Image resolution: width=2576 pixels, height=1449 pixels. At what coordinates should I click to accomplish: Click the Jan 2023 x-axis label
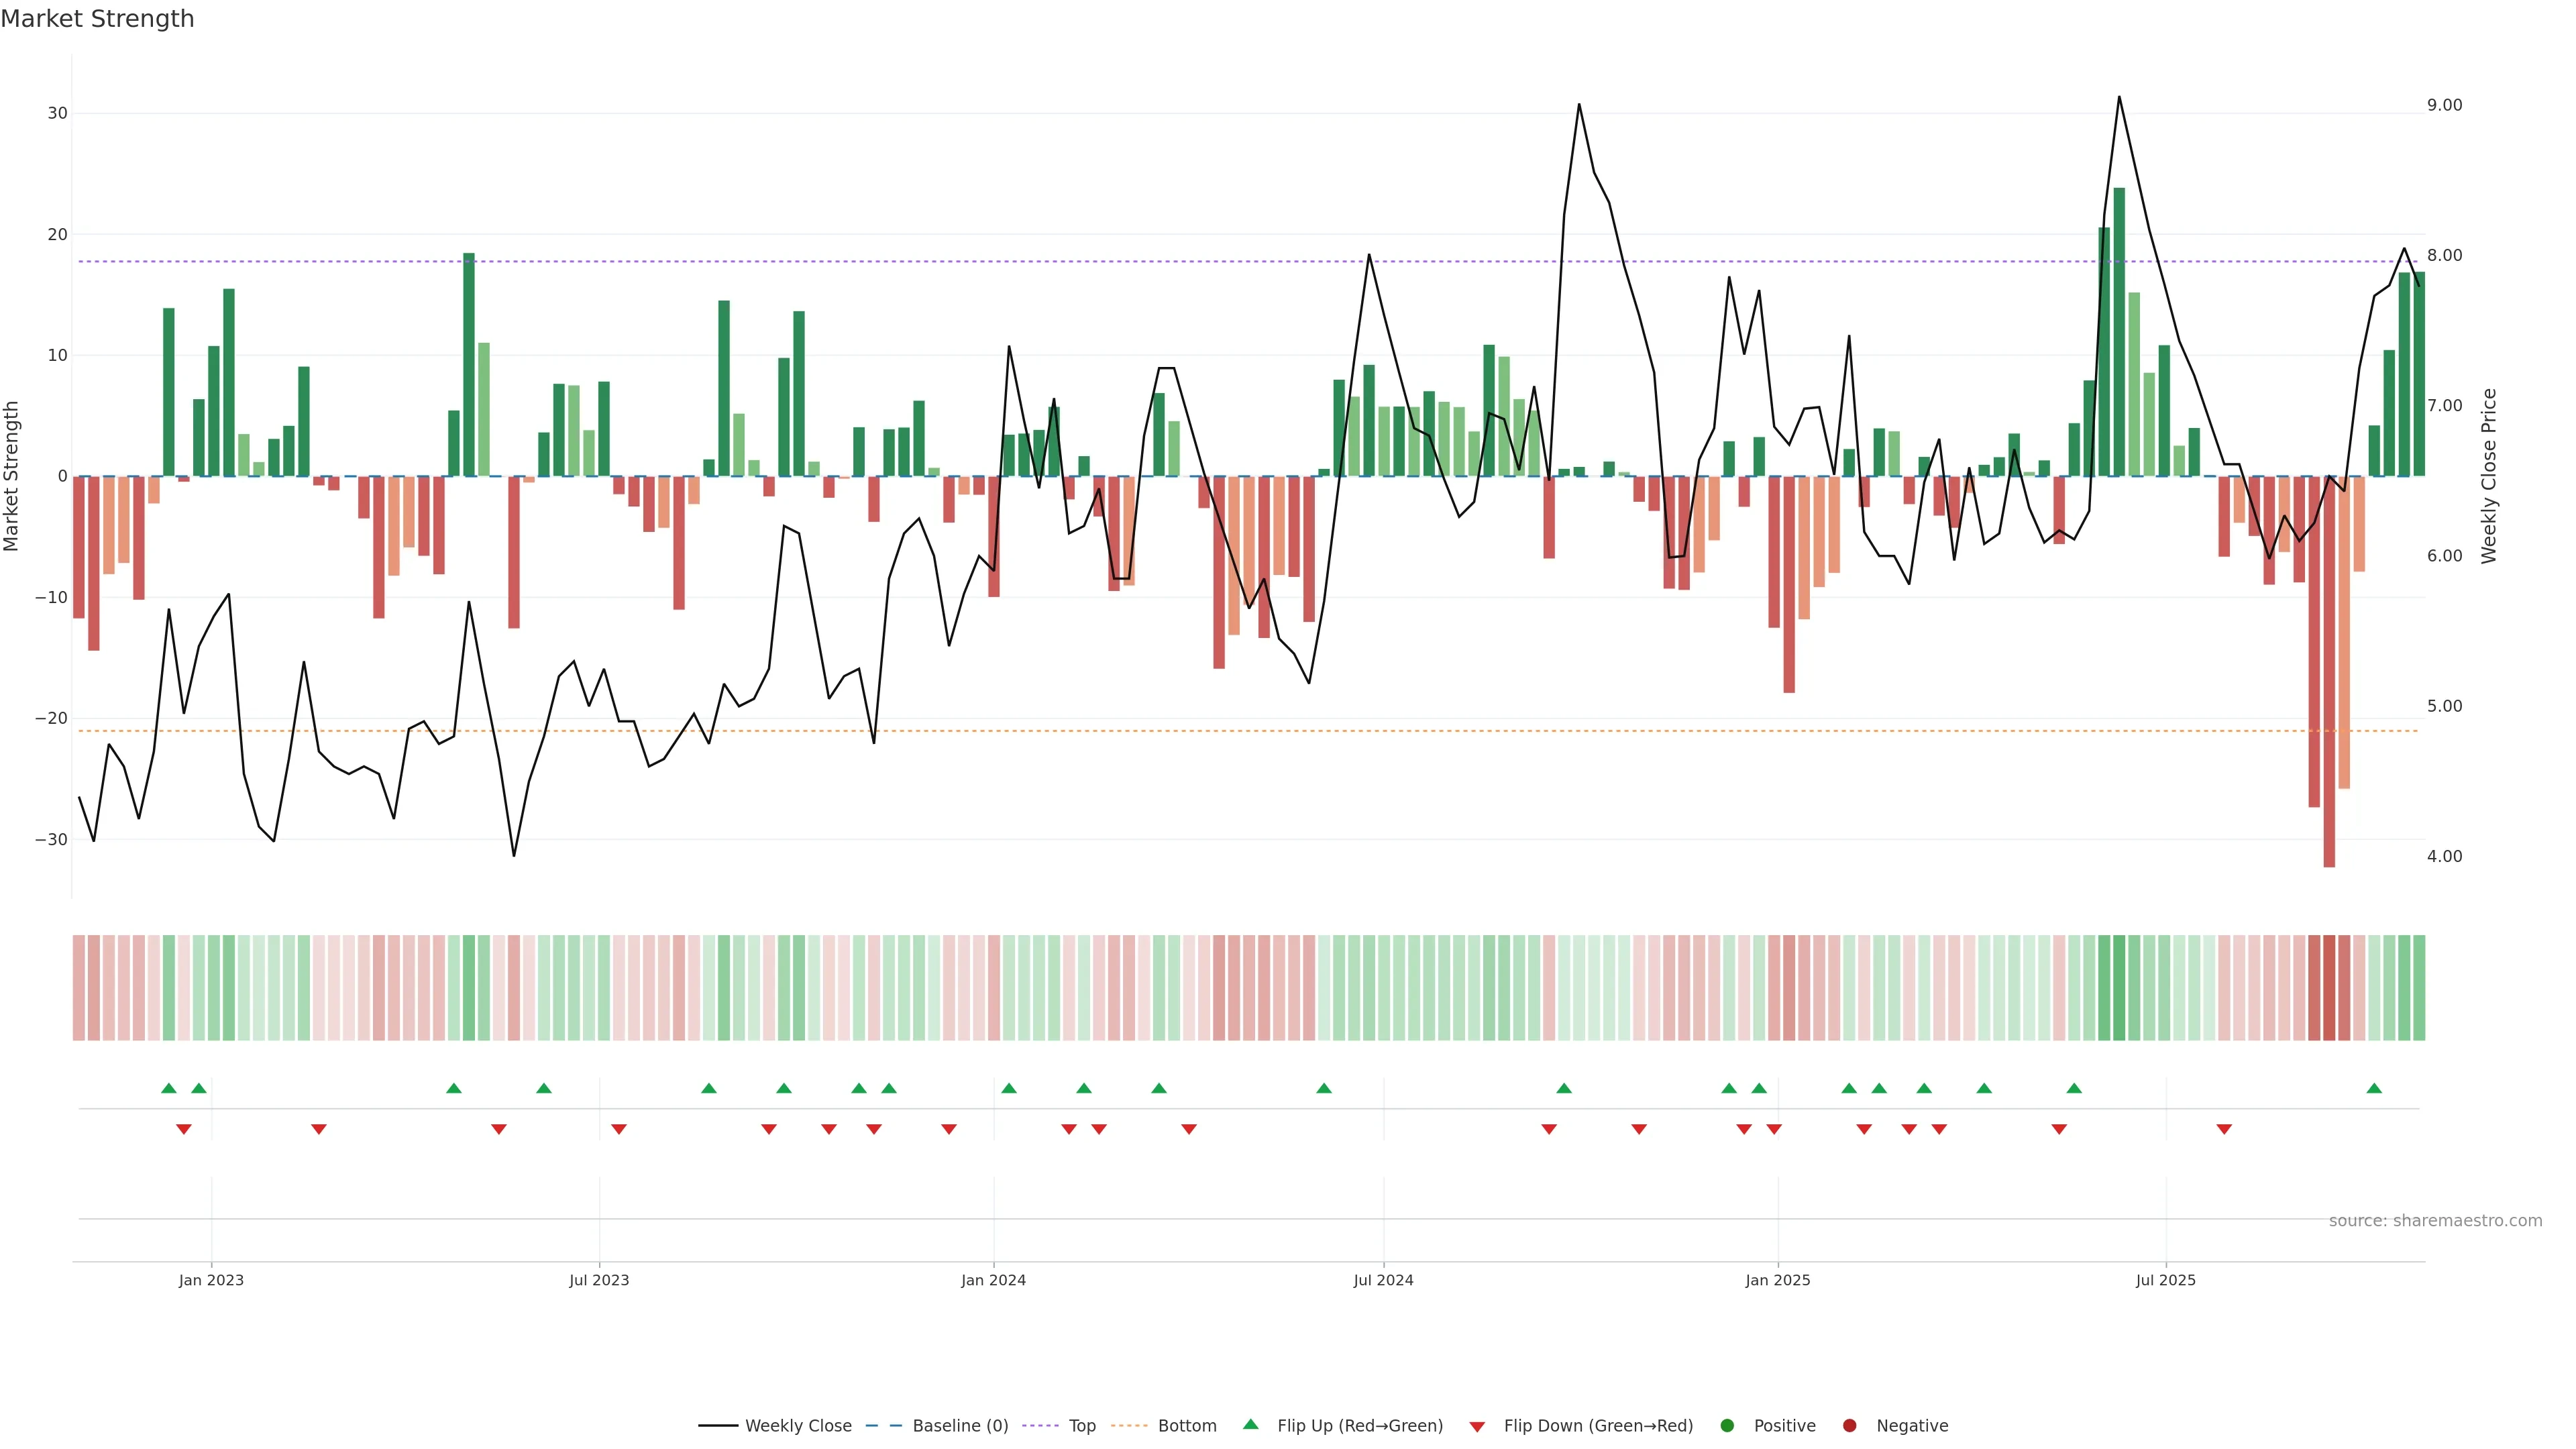(211, 1280)
